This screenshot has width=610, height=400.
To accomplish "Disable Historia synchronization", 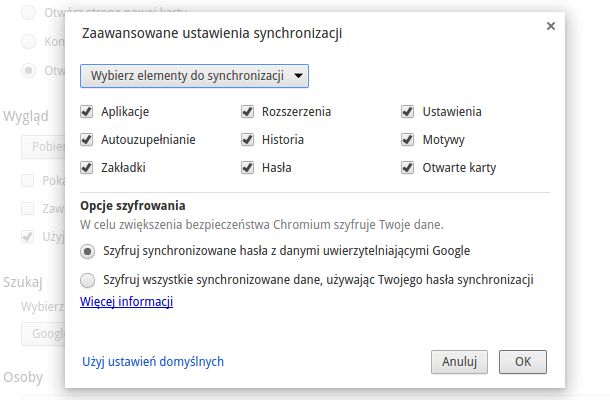I will (247, 140).
